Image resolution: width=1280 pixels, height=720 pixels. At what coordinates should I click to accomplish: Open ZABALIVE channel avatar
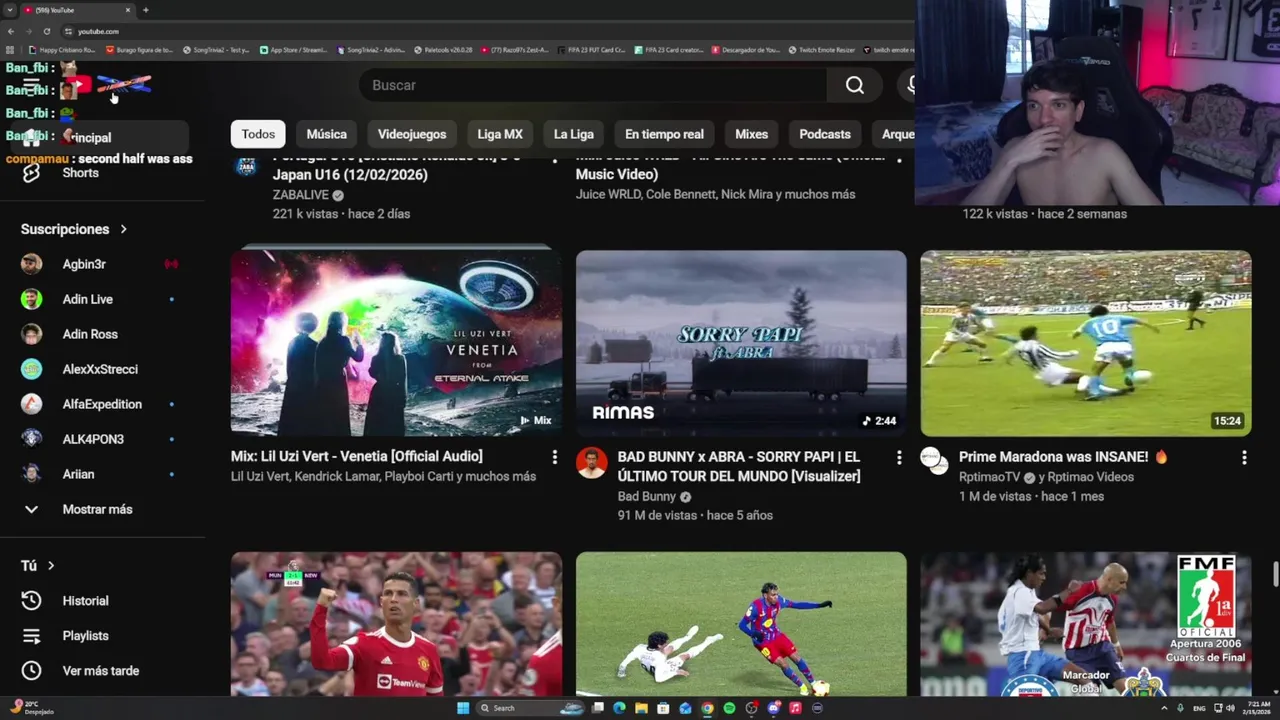(246, 166)
